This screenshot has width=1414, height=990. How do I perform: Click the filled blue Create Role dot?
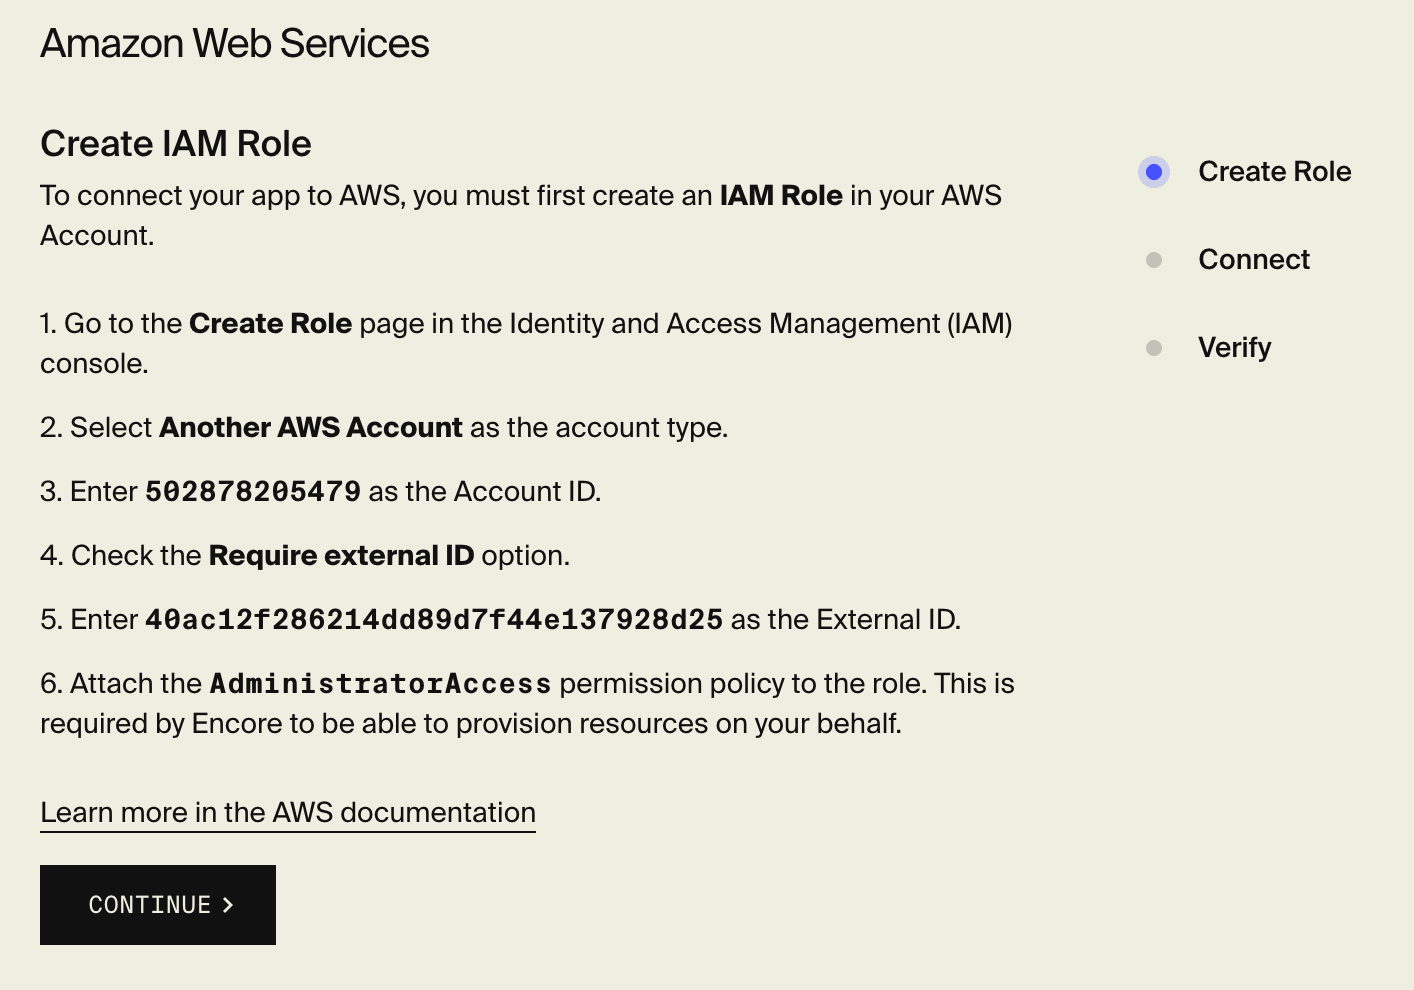(x=1154, y=172)
